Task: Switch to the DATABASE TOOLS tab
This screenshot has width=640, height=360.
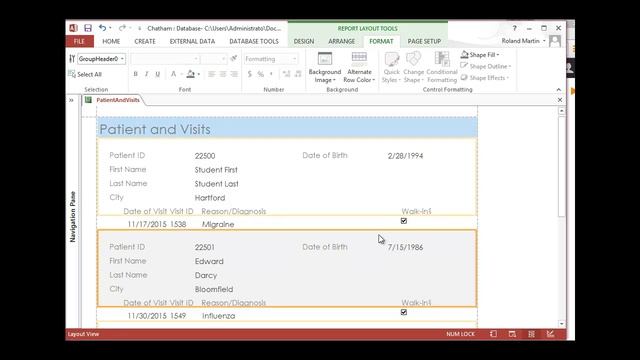Action: coord(254,41)
